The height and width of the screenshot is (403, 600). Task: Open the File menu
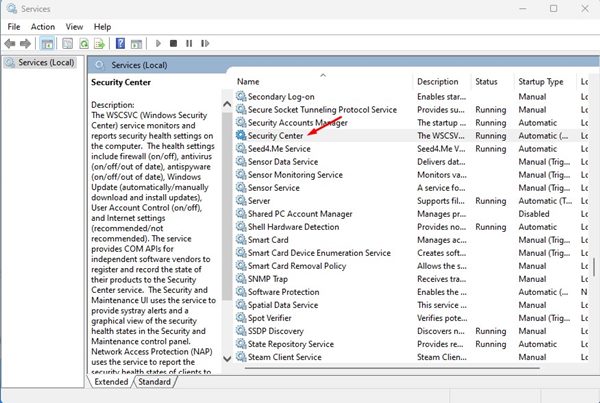(14, 27)
